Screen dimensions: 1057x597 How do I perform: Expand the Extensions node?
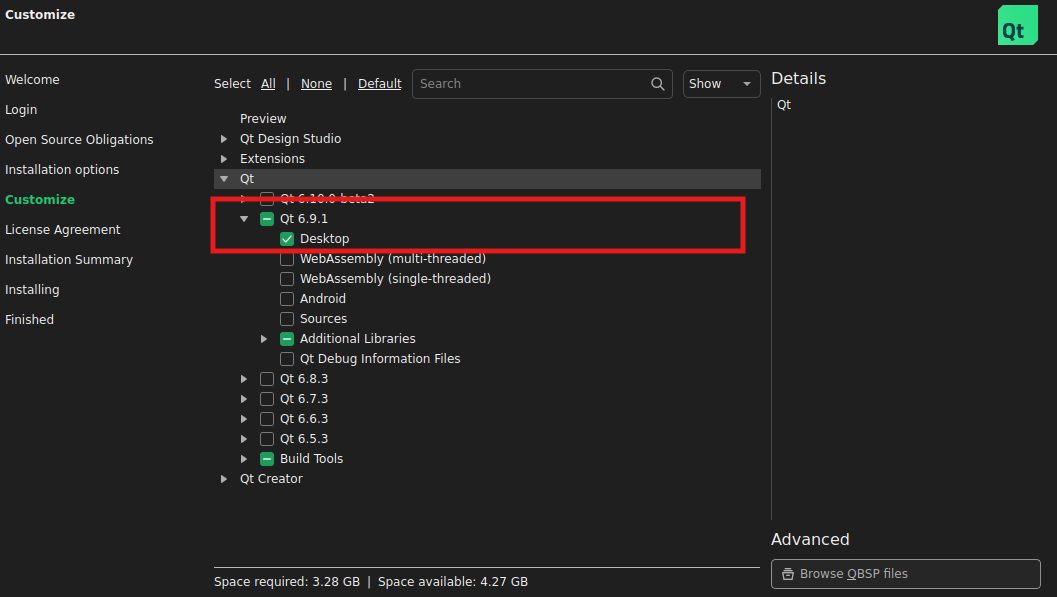coord(224,159)
